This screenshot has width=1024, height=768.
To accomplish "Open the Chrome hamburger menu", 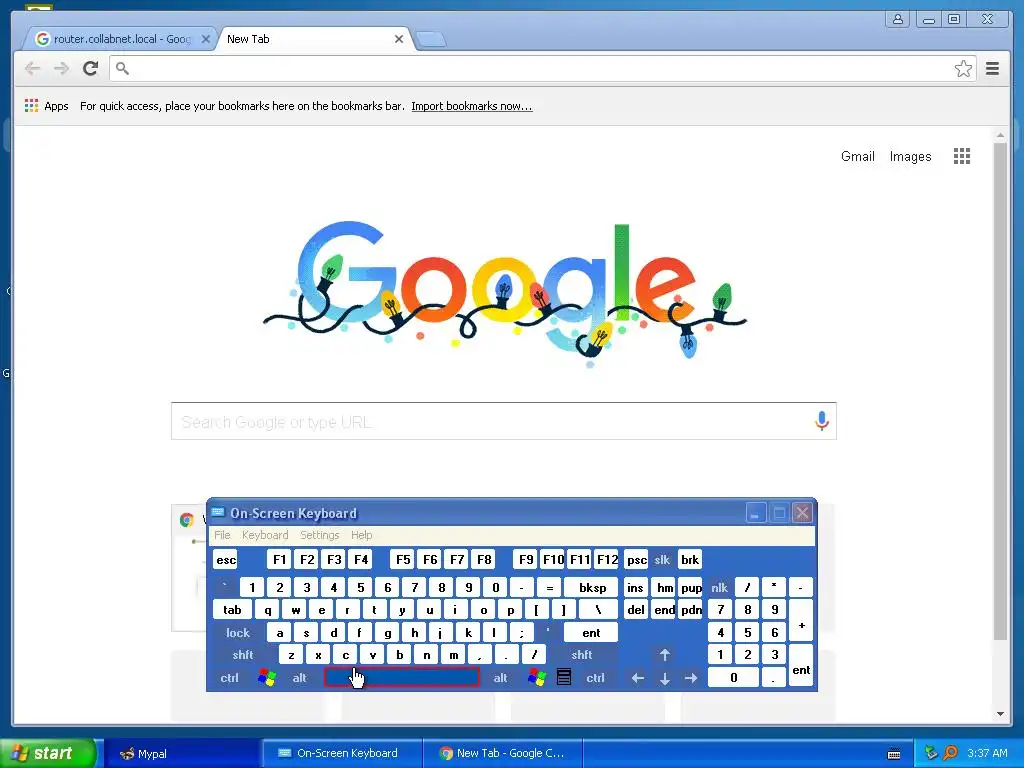I will (x=993, y=69).
